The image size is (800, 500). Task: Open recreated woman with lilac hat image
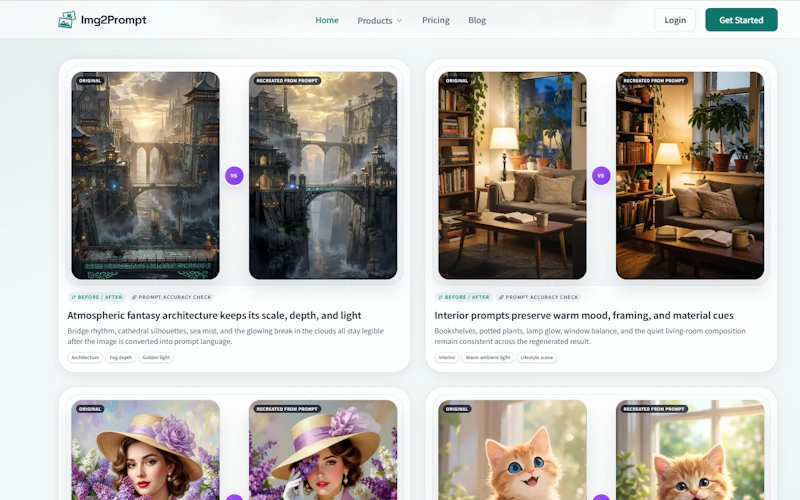pyautogui.click(x=323, y=450)
